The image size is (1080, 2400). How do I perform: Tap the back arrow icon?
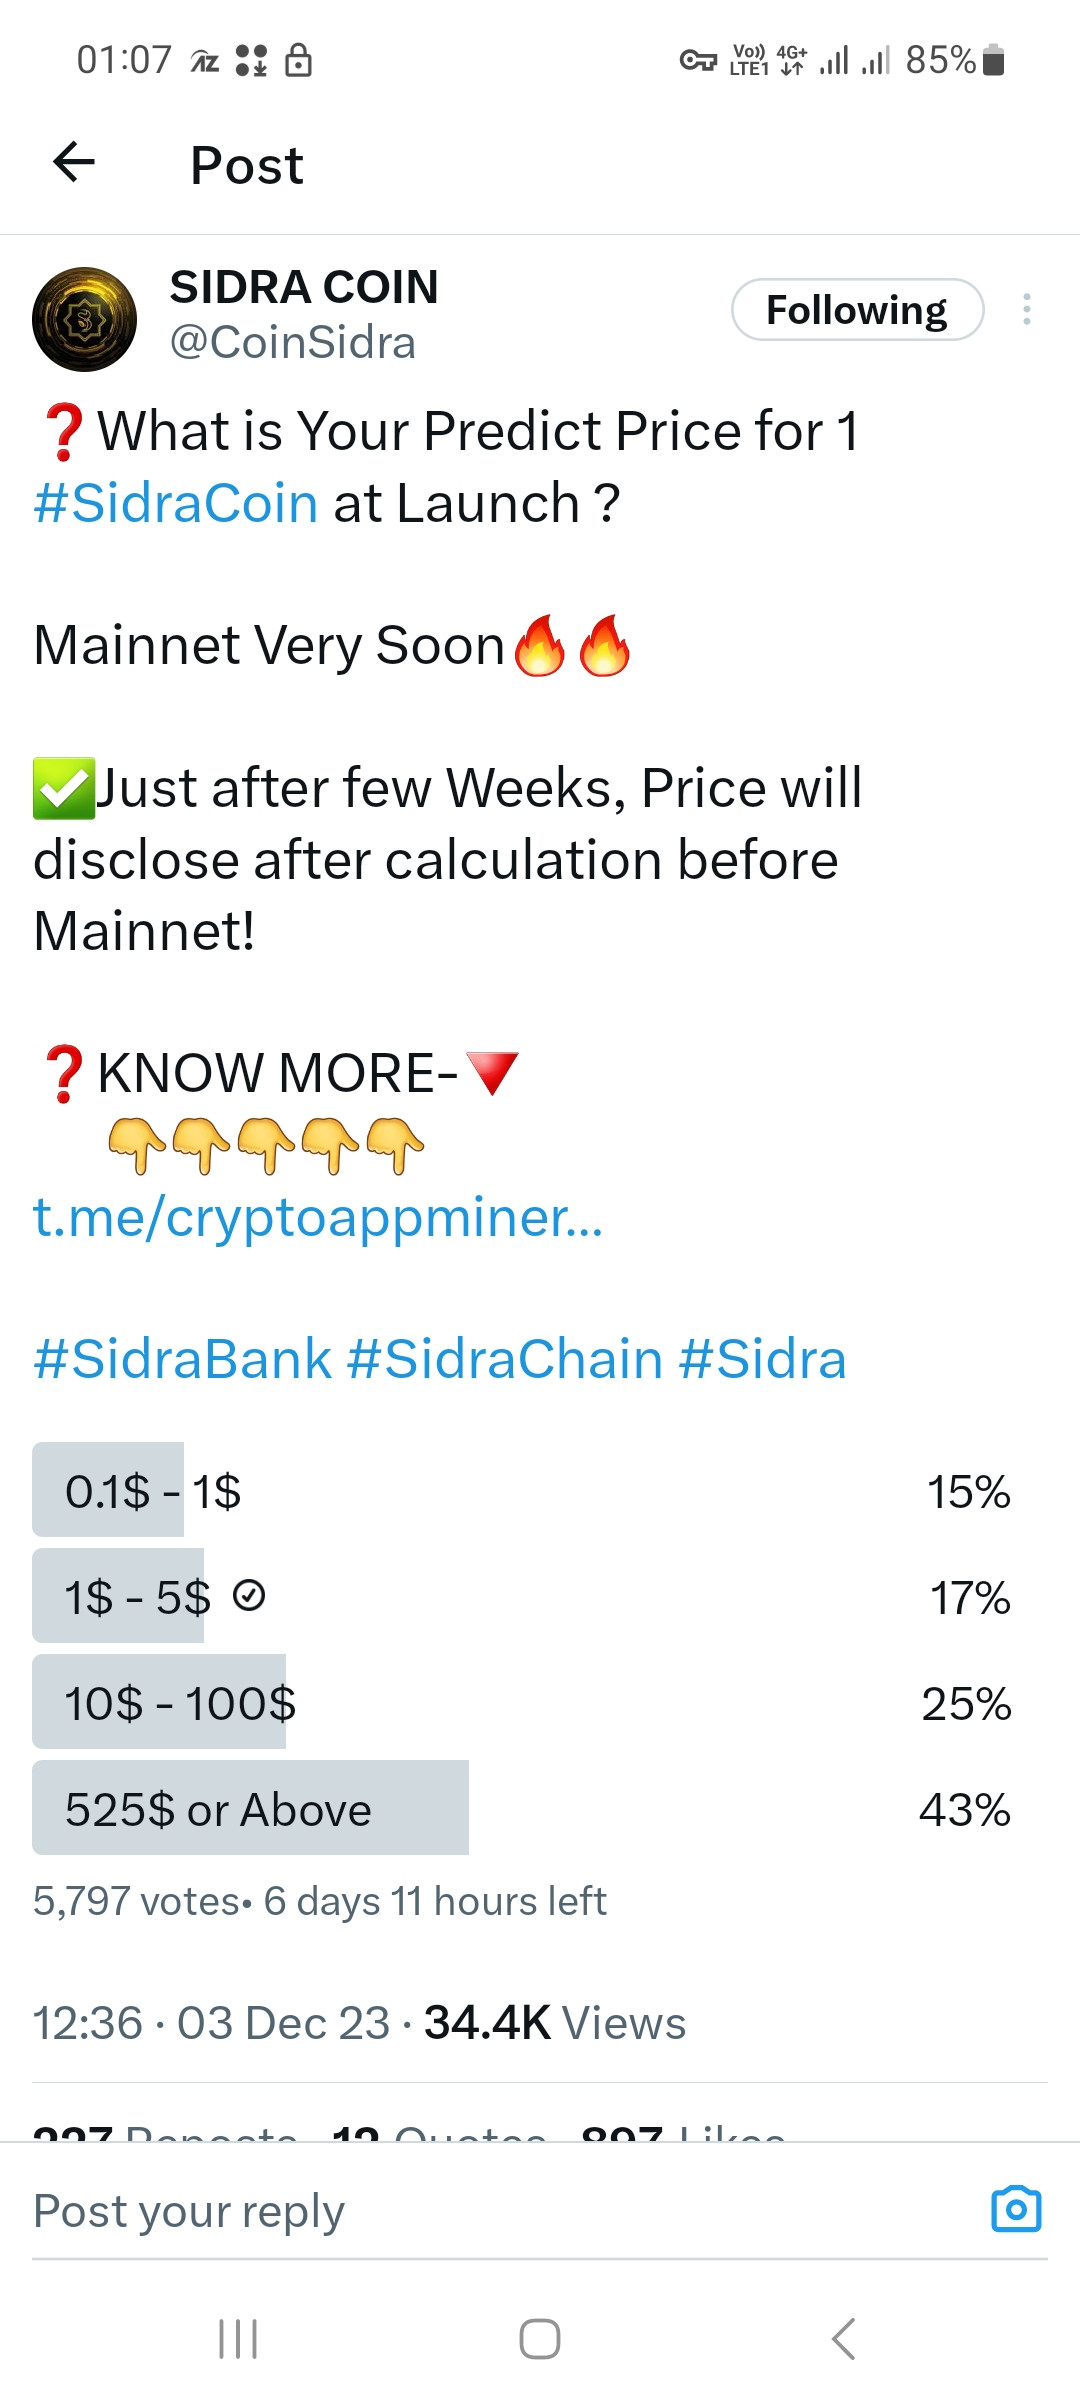(74, 162)
